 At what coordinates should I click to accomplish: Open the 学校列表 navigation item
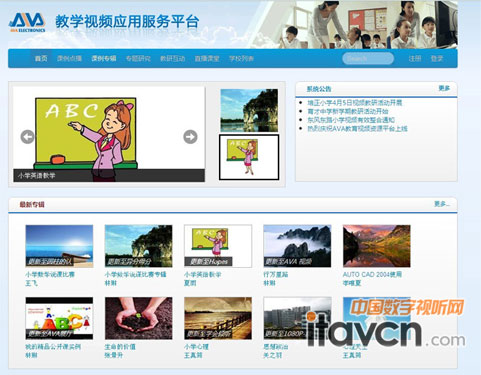241,58
